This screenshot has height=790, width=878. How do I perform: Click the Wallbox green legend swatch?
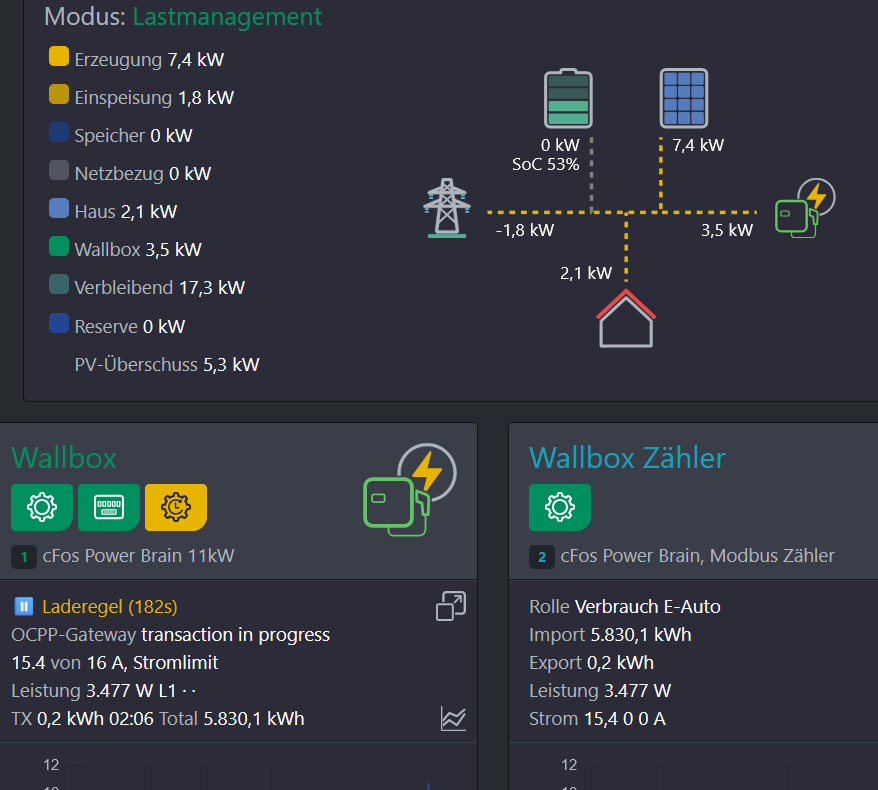click(x=59, y=246)
